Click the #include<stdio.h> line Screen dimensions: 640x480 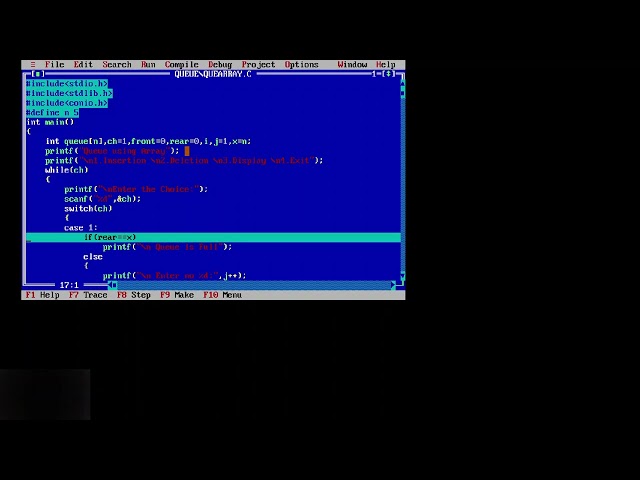click(67, 84)
